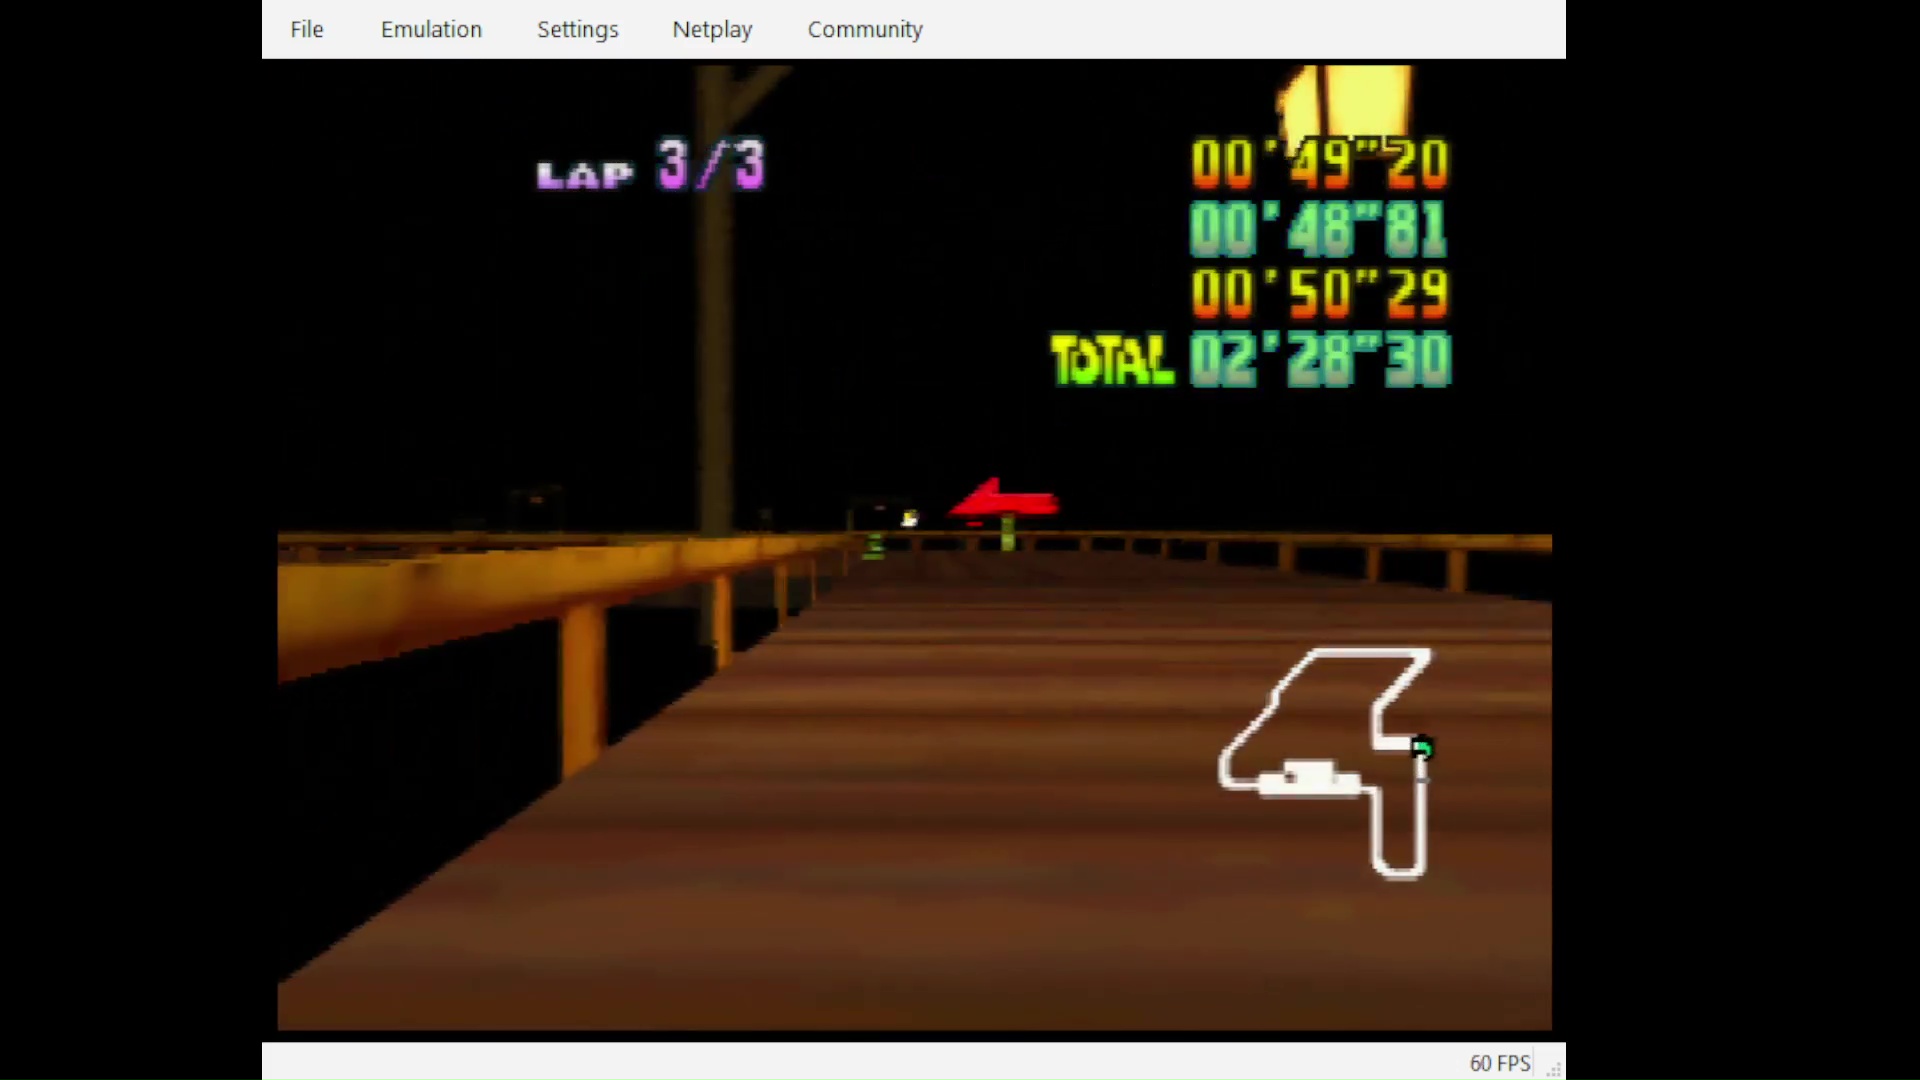Click the second lap time 00'48"81
The width and height of the screenshot is (1920, 1080).
coord(1318,229)
